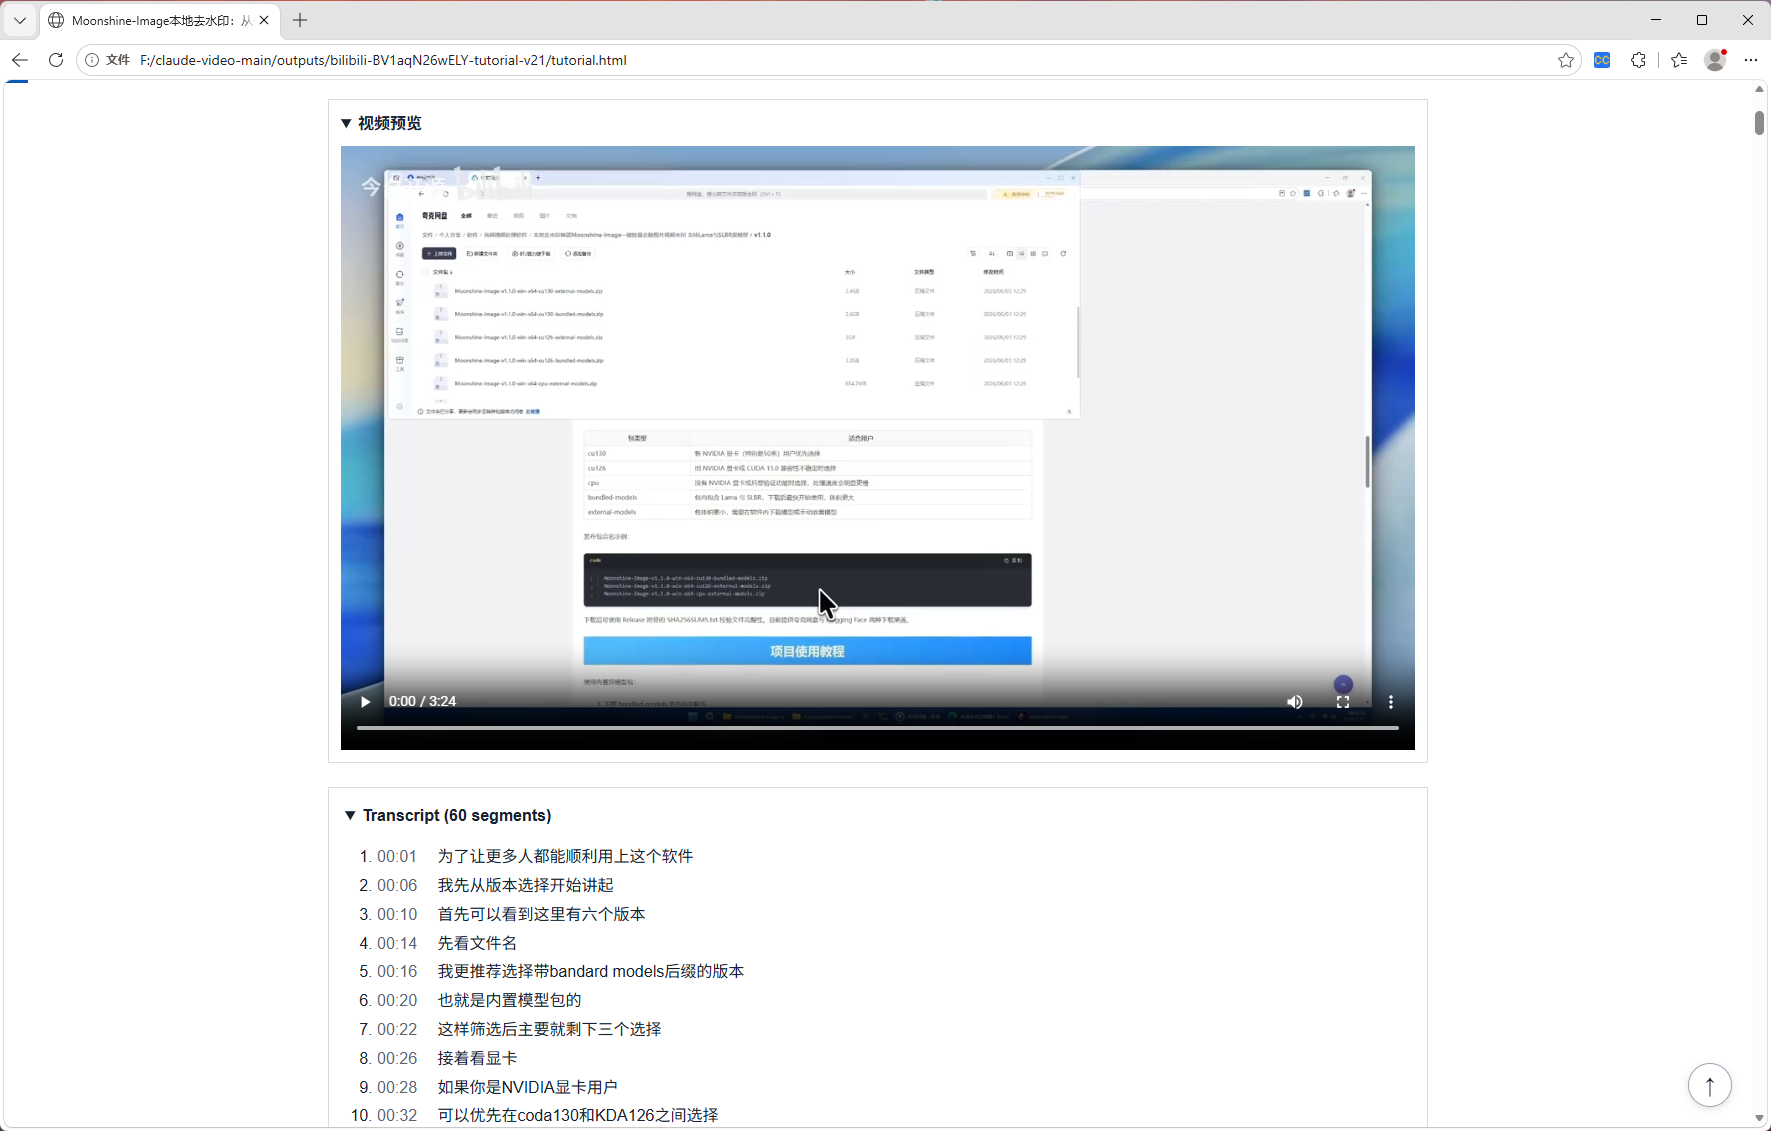Click scrollbar down arrow
1771x1131 pixels.
tap(1759, 1118)
